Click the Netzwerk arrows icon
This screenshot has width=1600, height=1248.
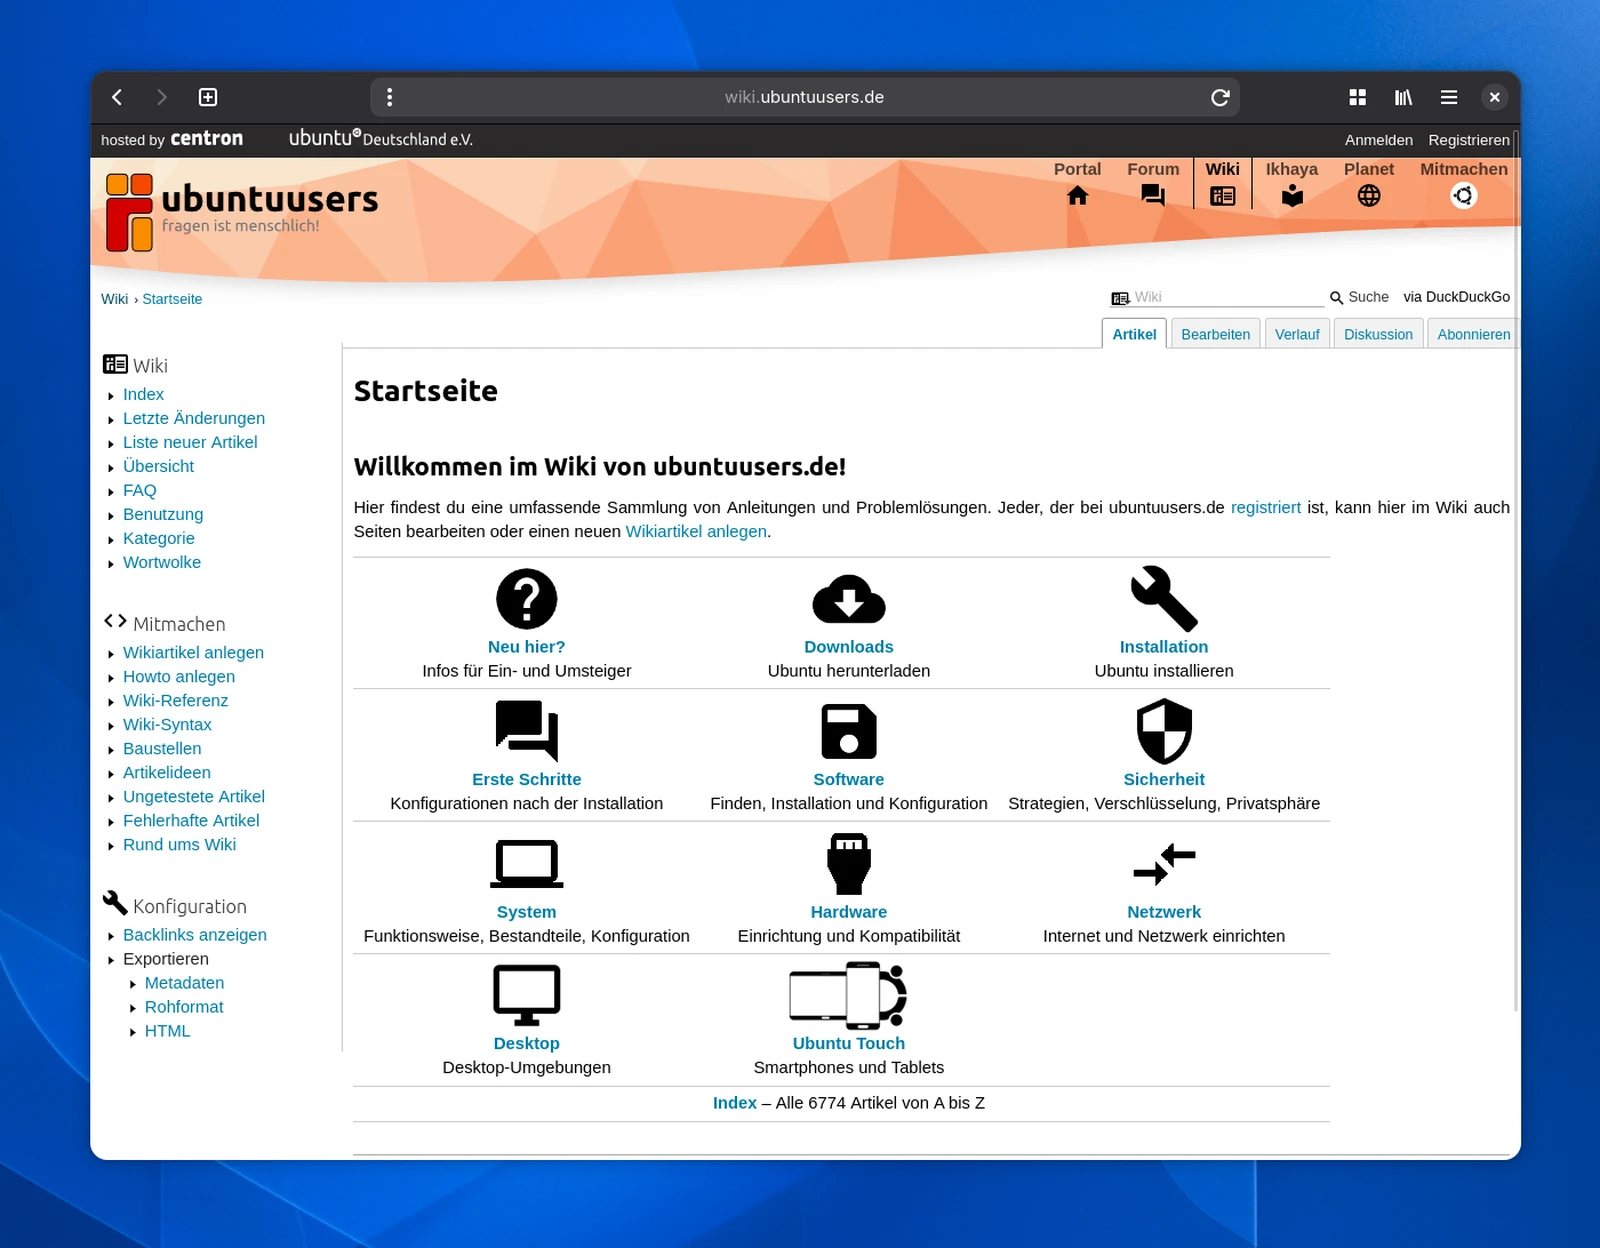[1164, 864]
